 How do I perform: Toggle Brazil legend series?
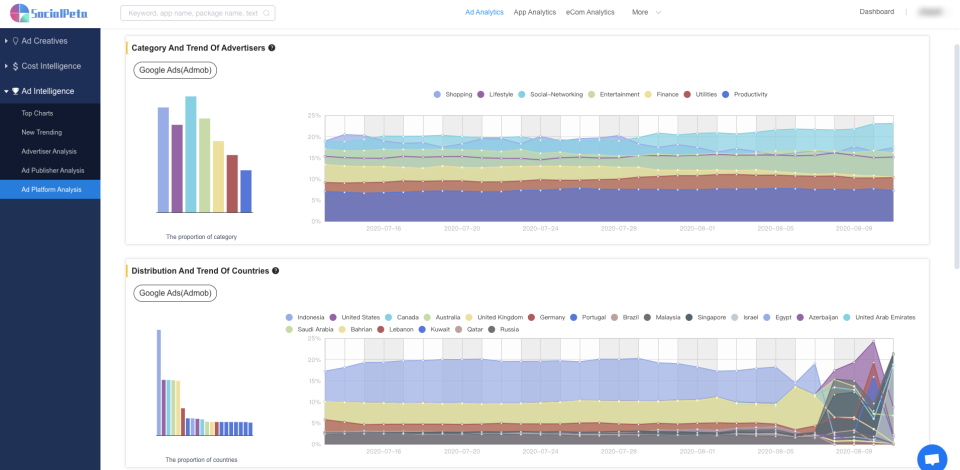point(625,317)
